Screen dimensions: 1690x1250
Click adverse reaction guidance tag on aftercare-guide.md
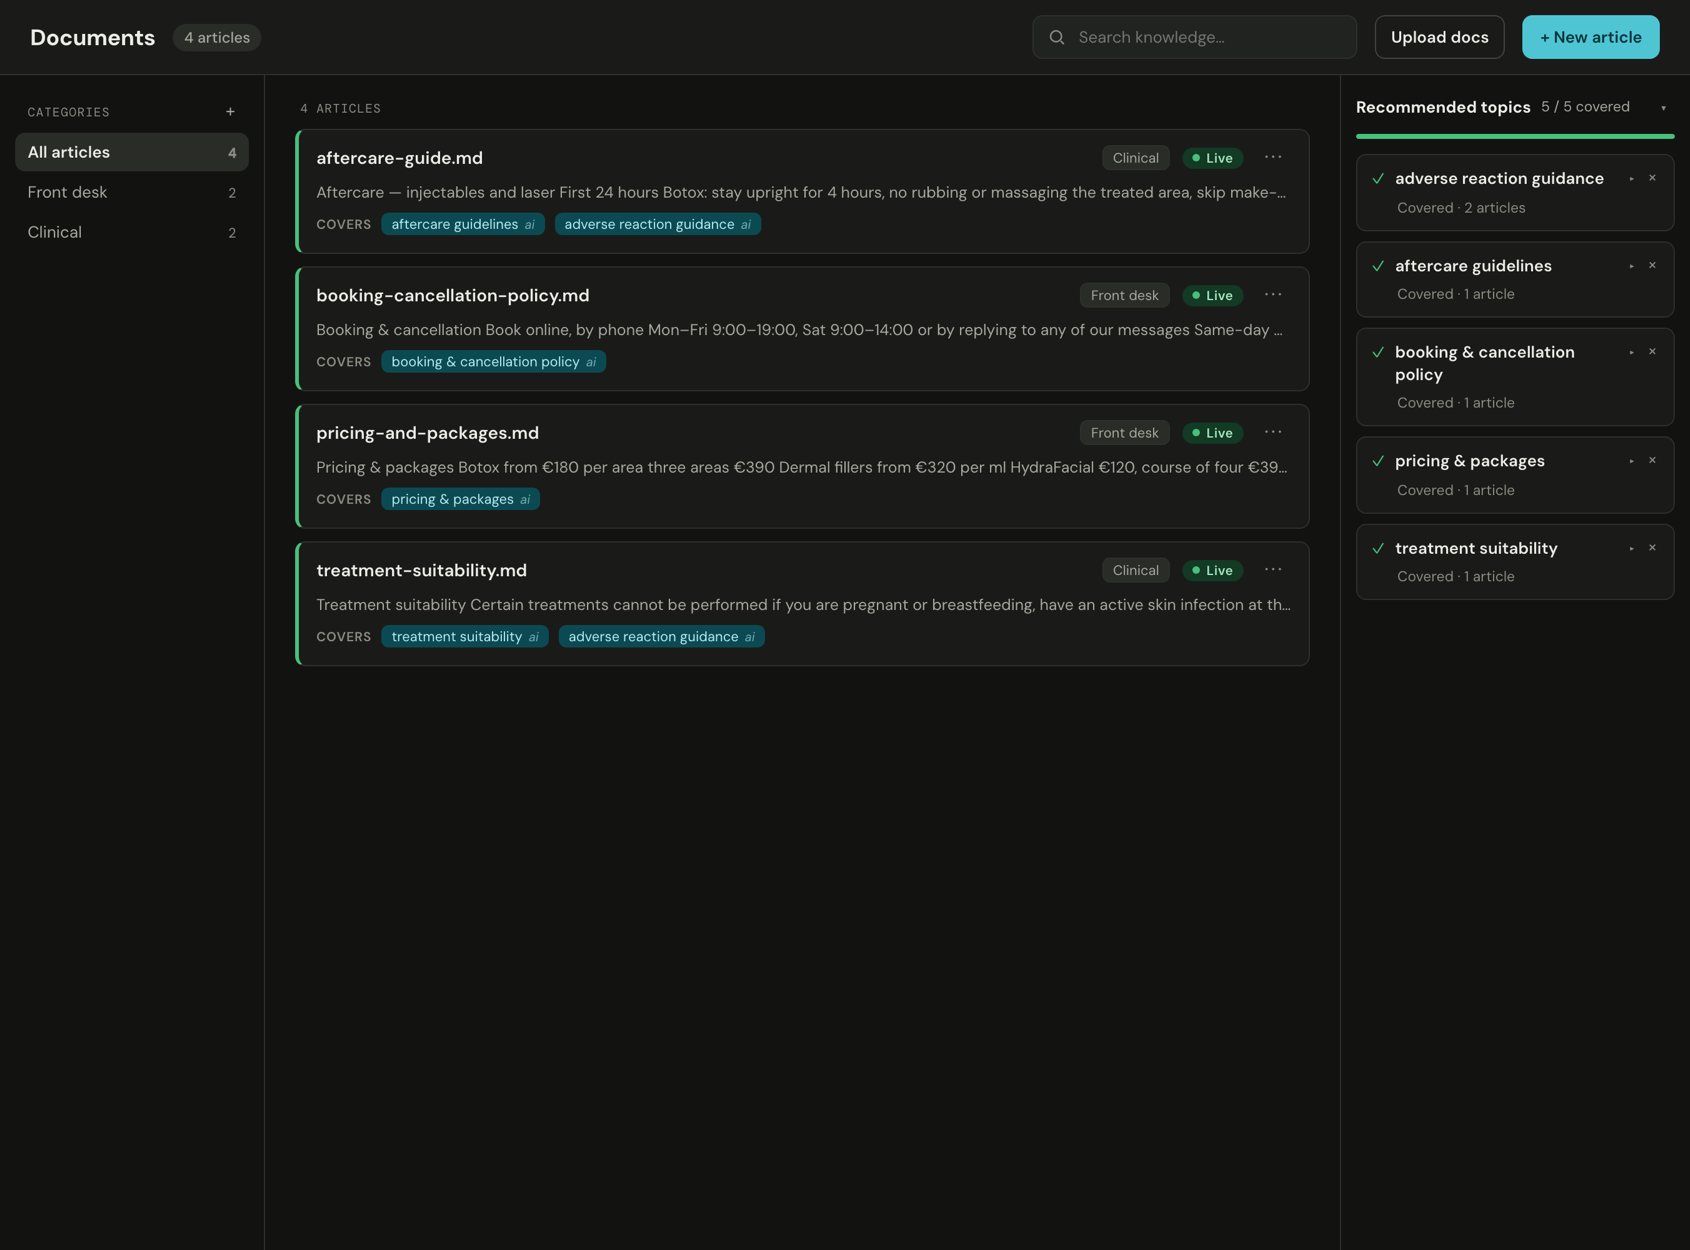657,224
